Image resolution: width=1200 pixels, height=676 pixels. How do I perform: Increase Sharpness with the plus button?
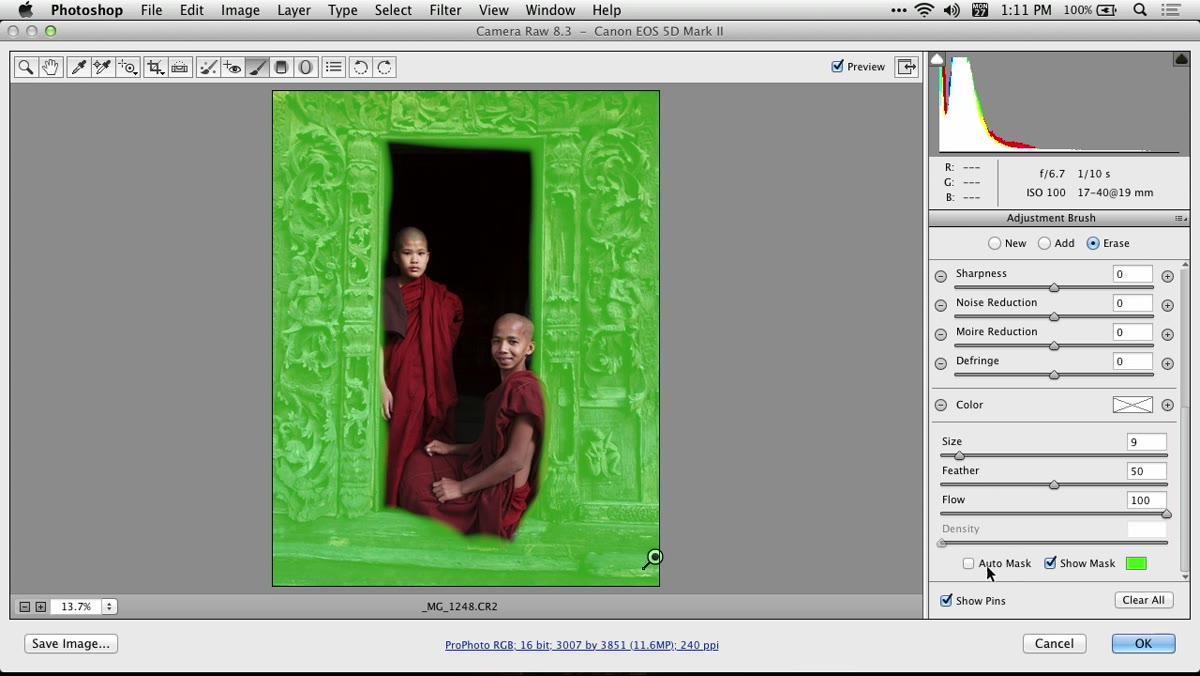(x=1167, y=276)
